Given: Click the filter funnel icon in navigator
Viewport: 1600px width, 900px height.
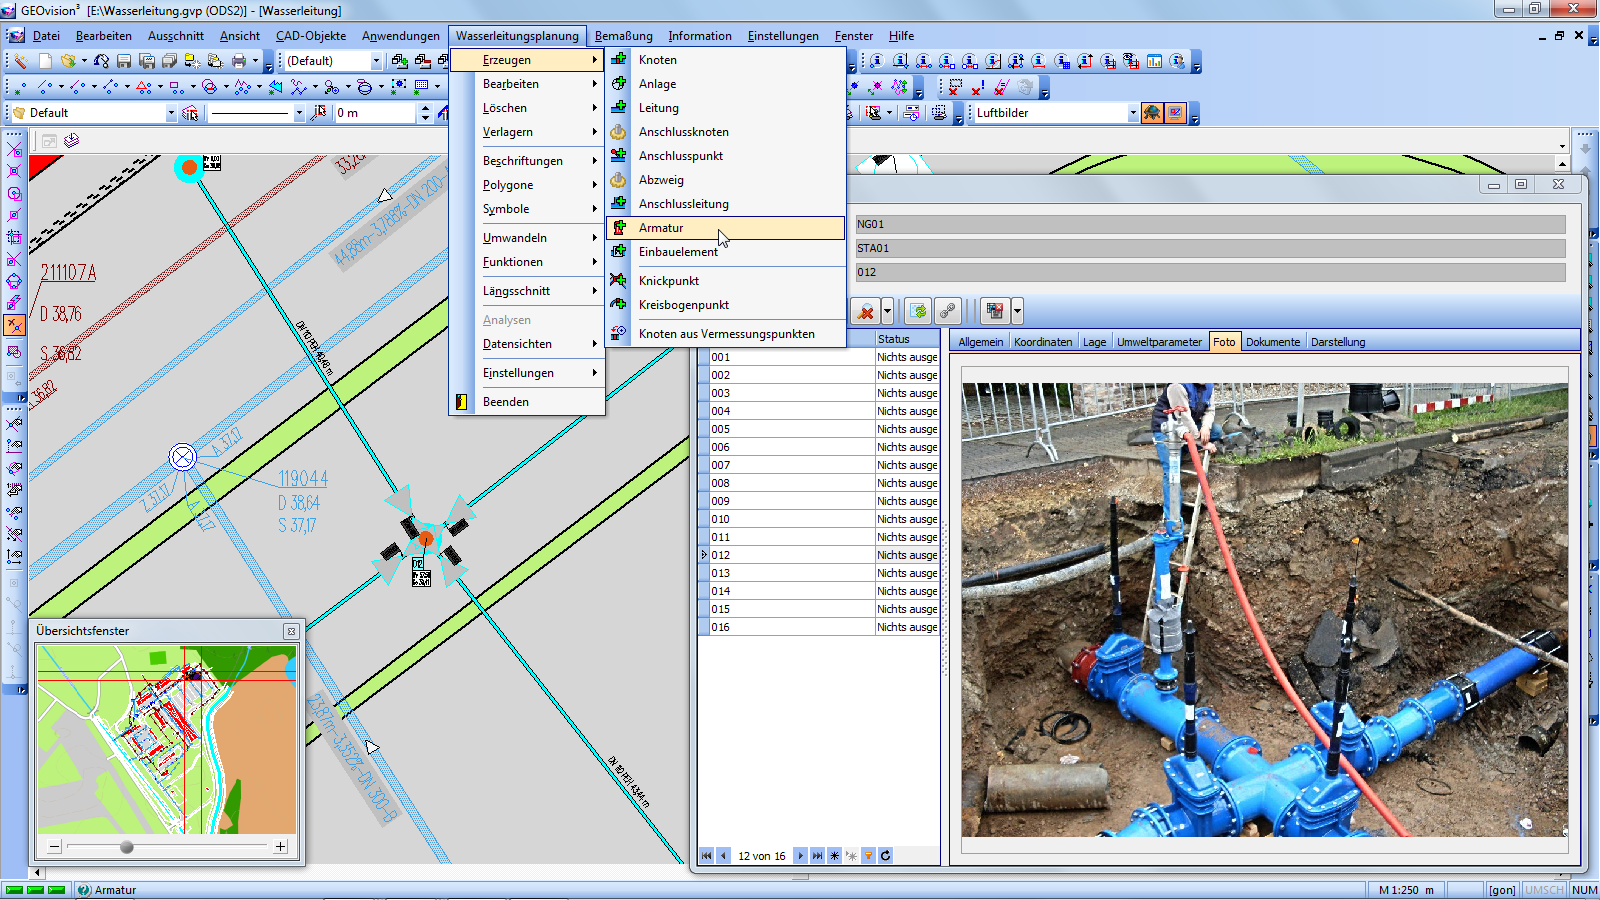Looking at the screenshot, I should pos(868,856).
